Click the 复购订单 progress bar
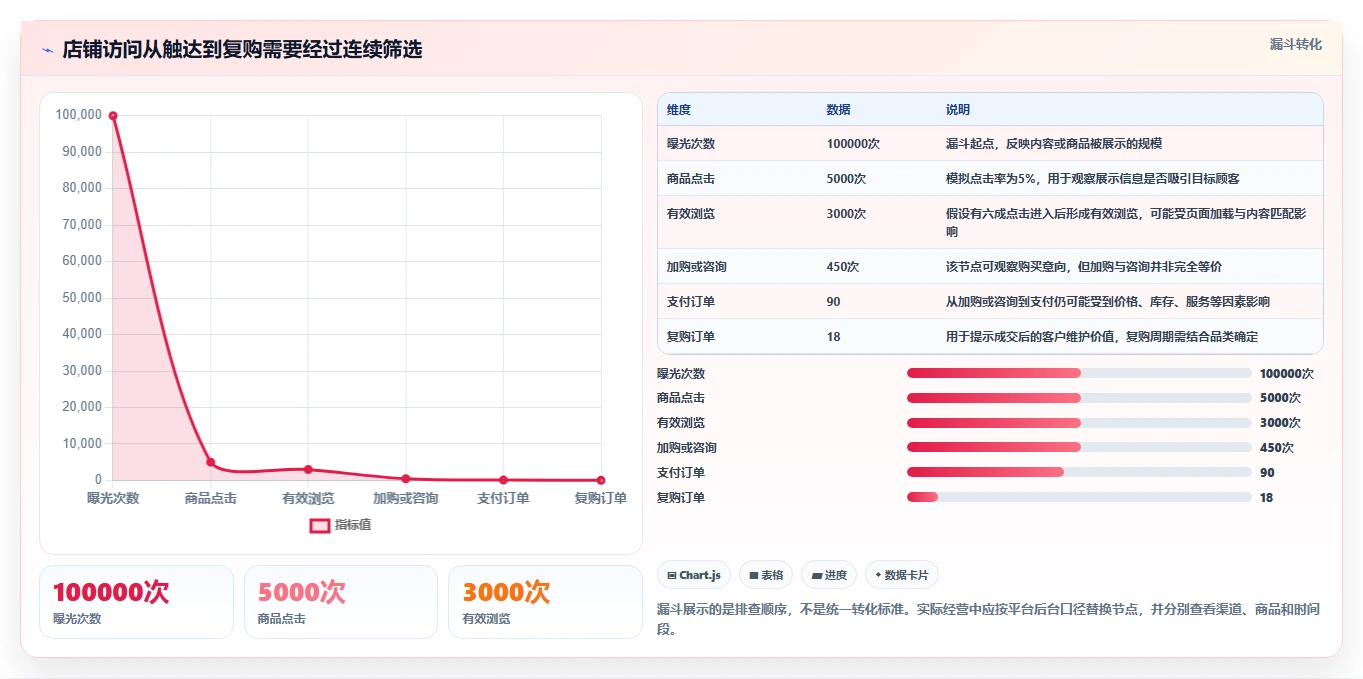Screen dimensions: 1363x679 click(1079, 497)
